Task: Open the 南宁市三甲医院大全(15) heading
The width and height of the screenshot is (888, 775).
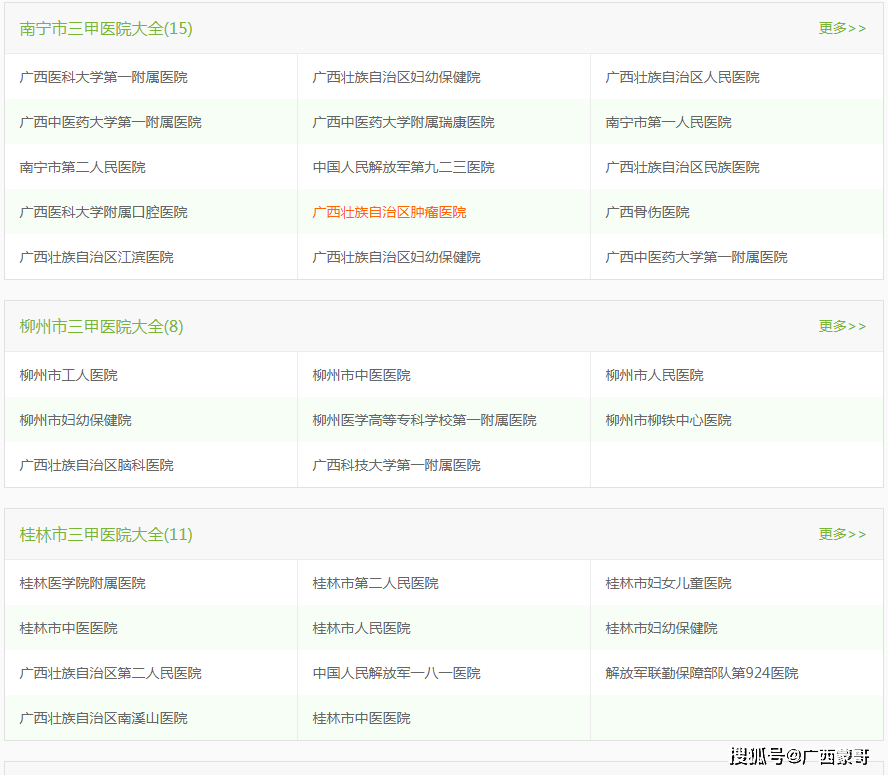Action: pyautogui.click(x=106, y=28)
